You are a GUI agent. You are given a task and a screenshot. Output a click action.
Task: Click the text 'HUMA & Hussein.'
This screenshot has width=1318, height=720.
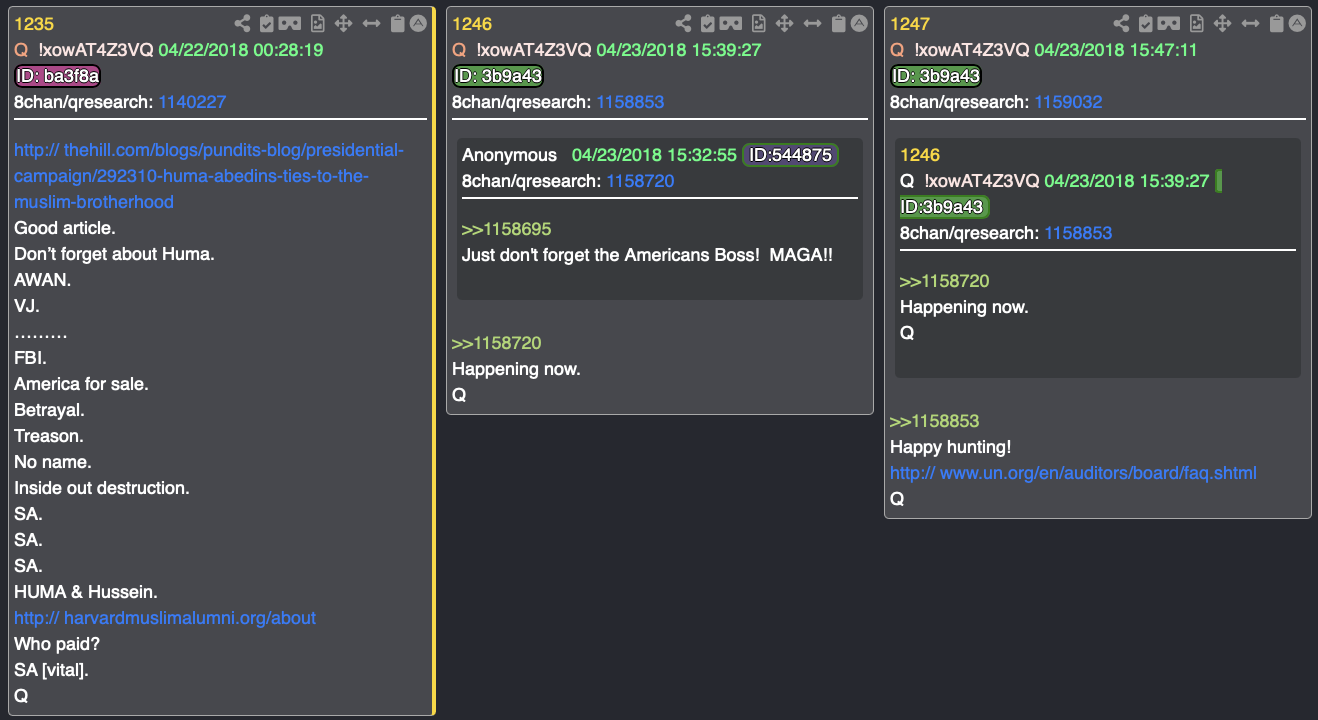click(86, 592)
